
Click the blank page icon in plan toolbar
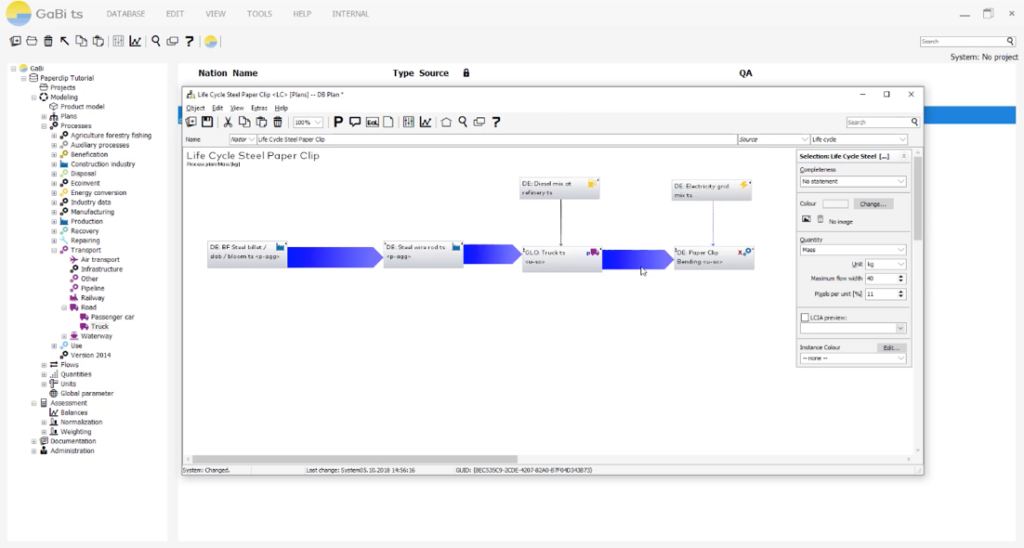388,122
